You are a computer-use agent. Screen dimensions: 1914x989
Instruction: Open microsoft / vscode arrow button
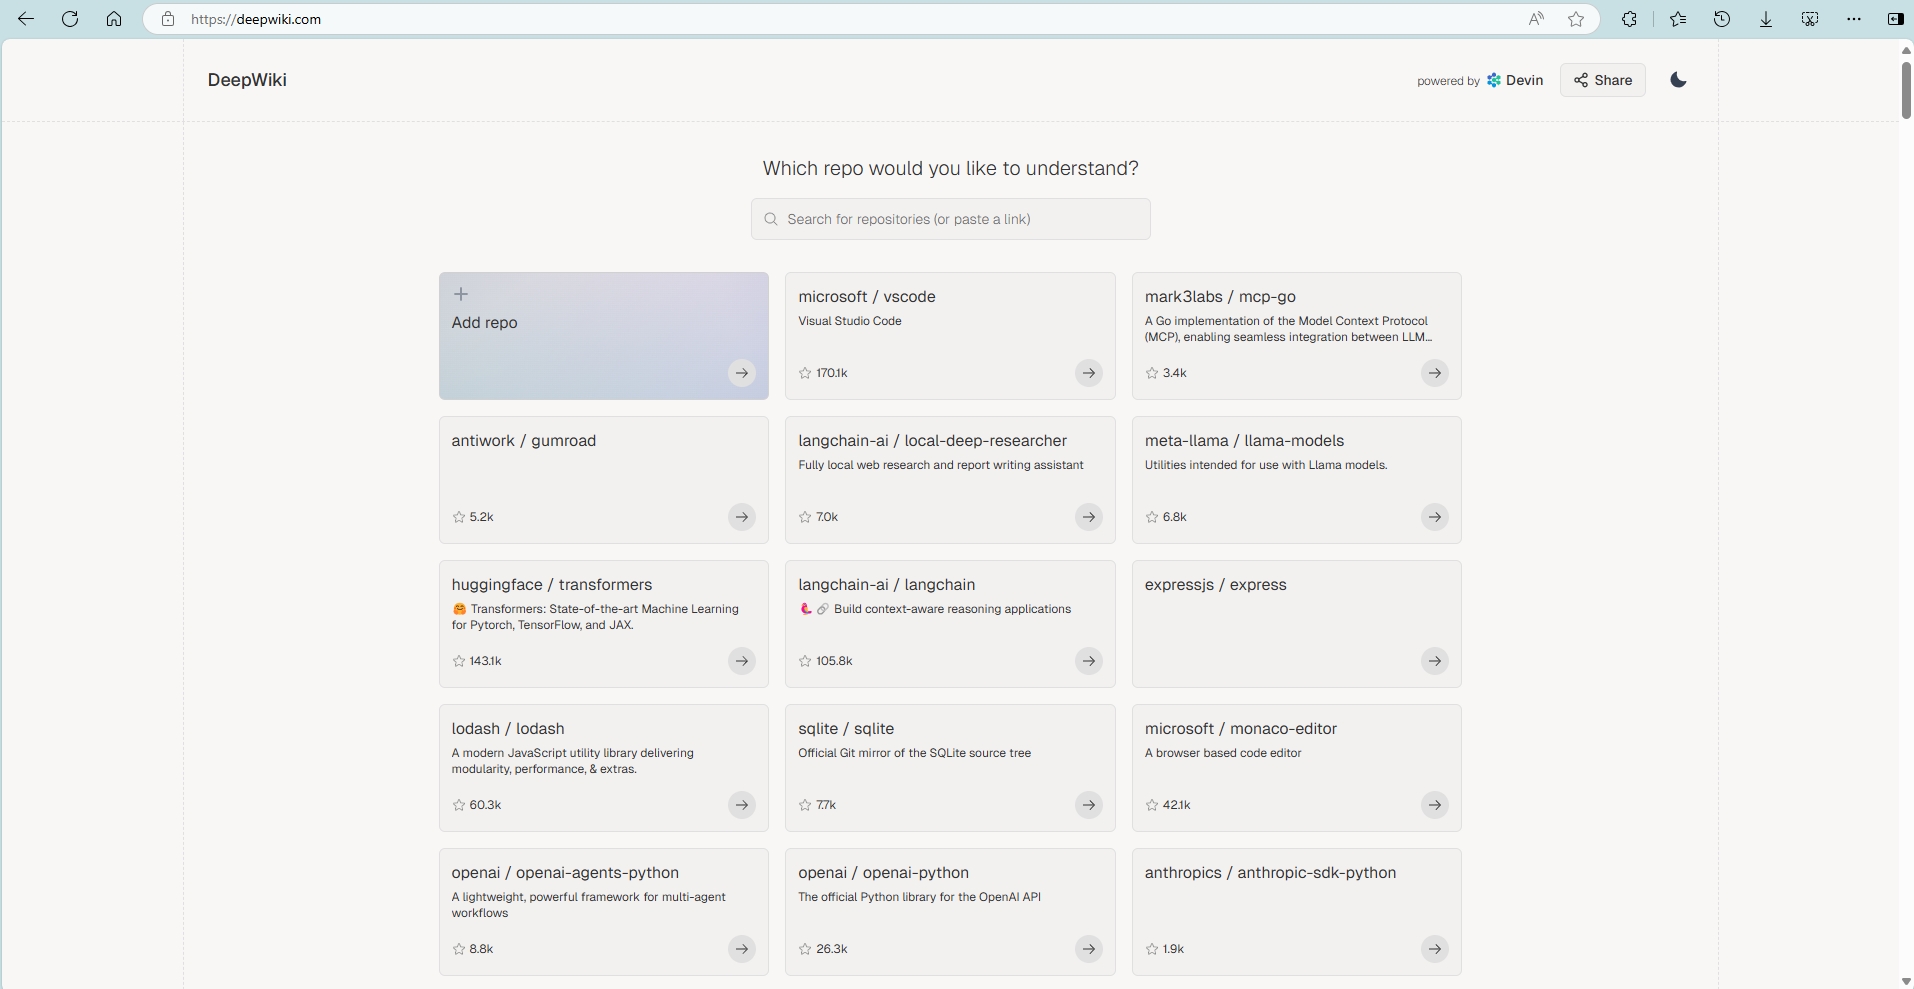click(x=1088, y=373)
